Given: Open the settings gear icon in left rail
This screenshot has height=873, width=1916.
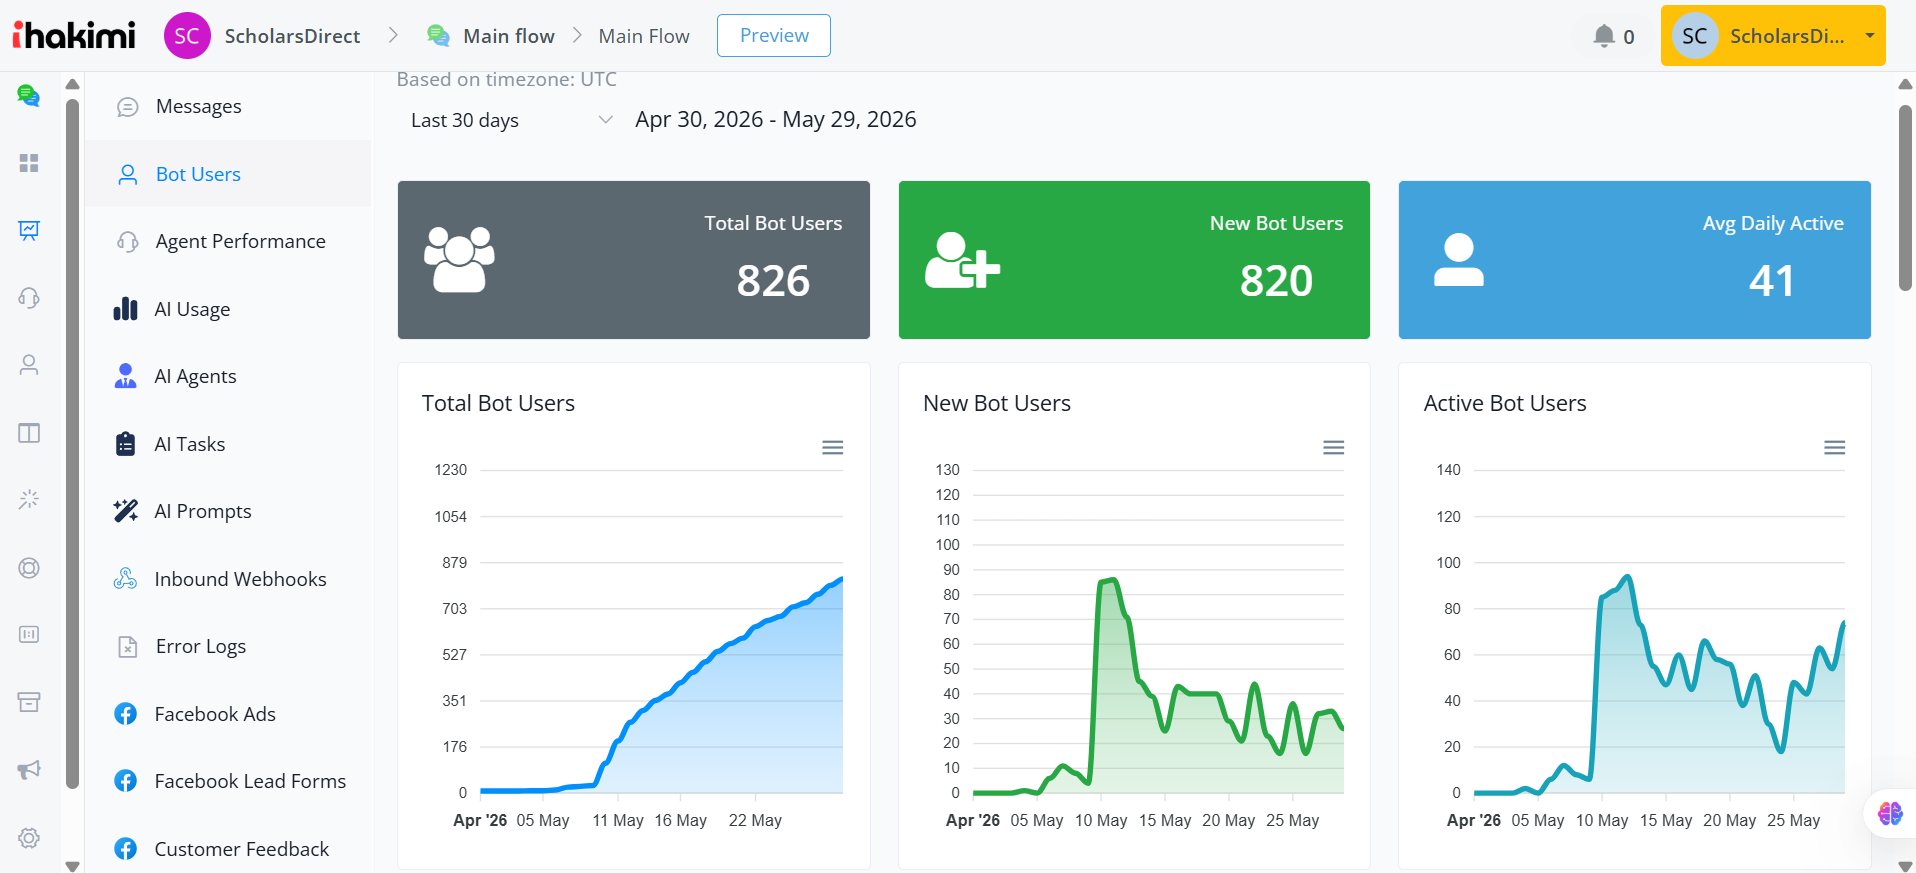Looking at the screenshot, I should [x=29, y=838].
